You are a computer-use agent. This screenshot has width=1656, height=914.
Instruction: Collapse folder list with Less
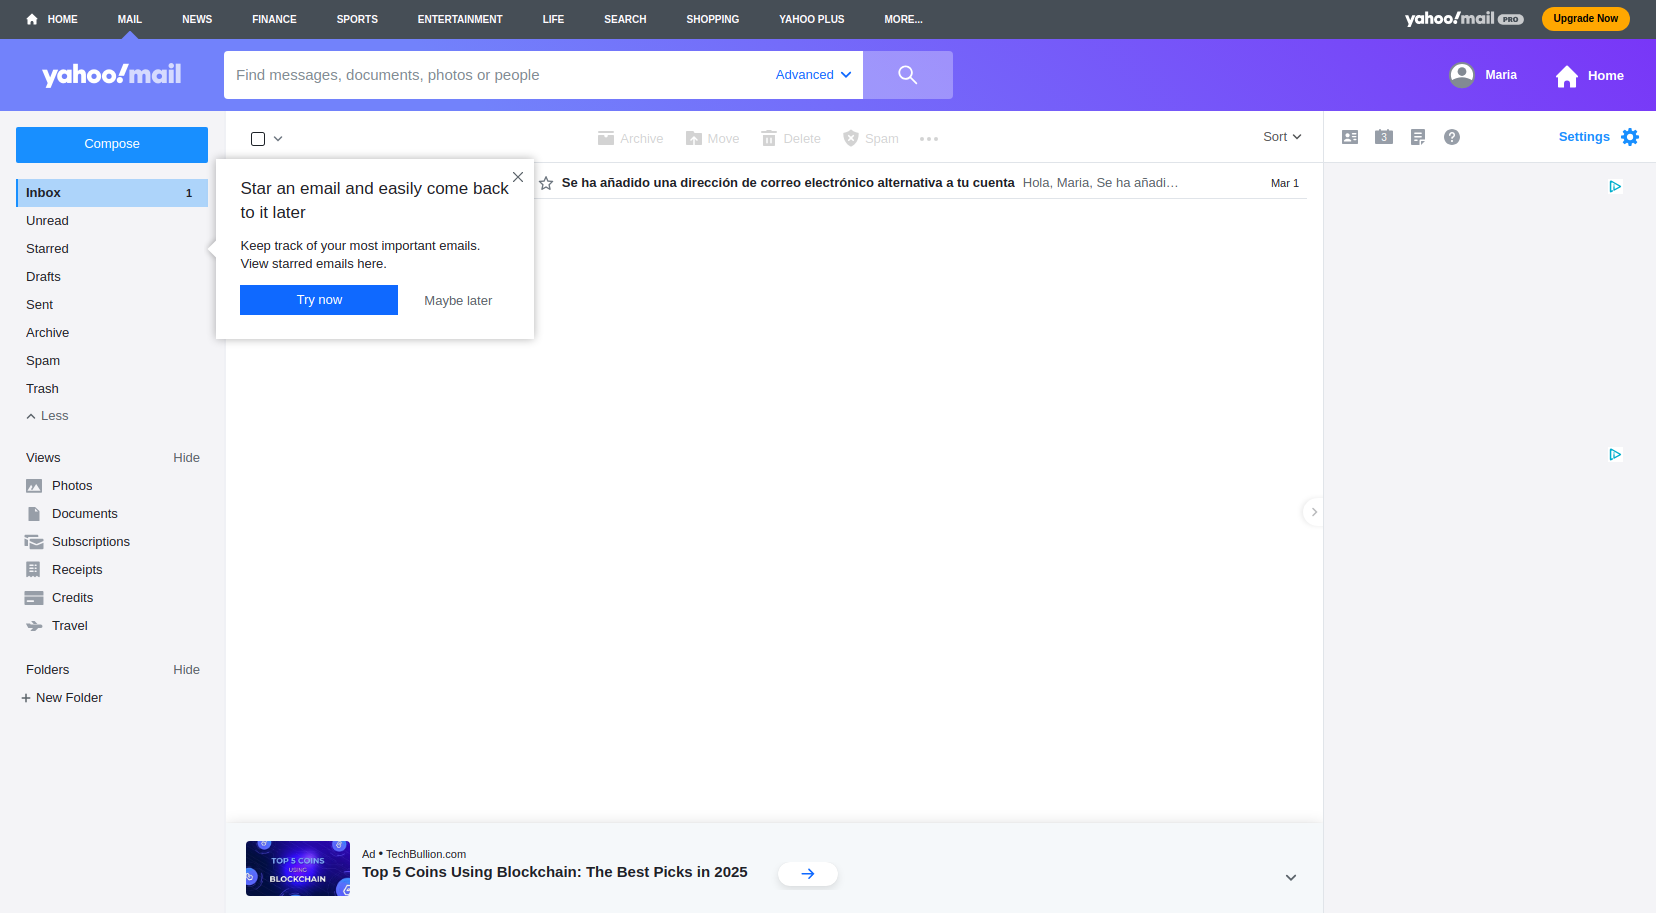click(x=48, y=416)
